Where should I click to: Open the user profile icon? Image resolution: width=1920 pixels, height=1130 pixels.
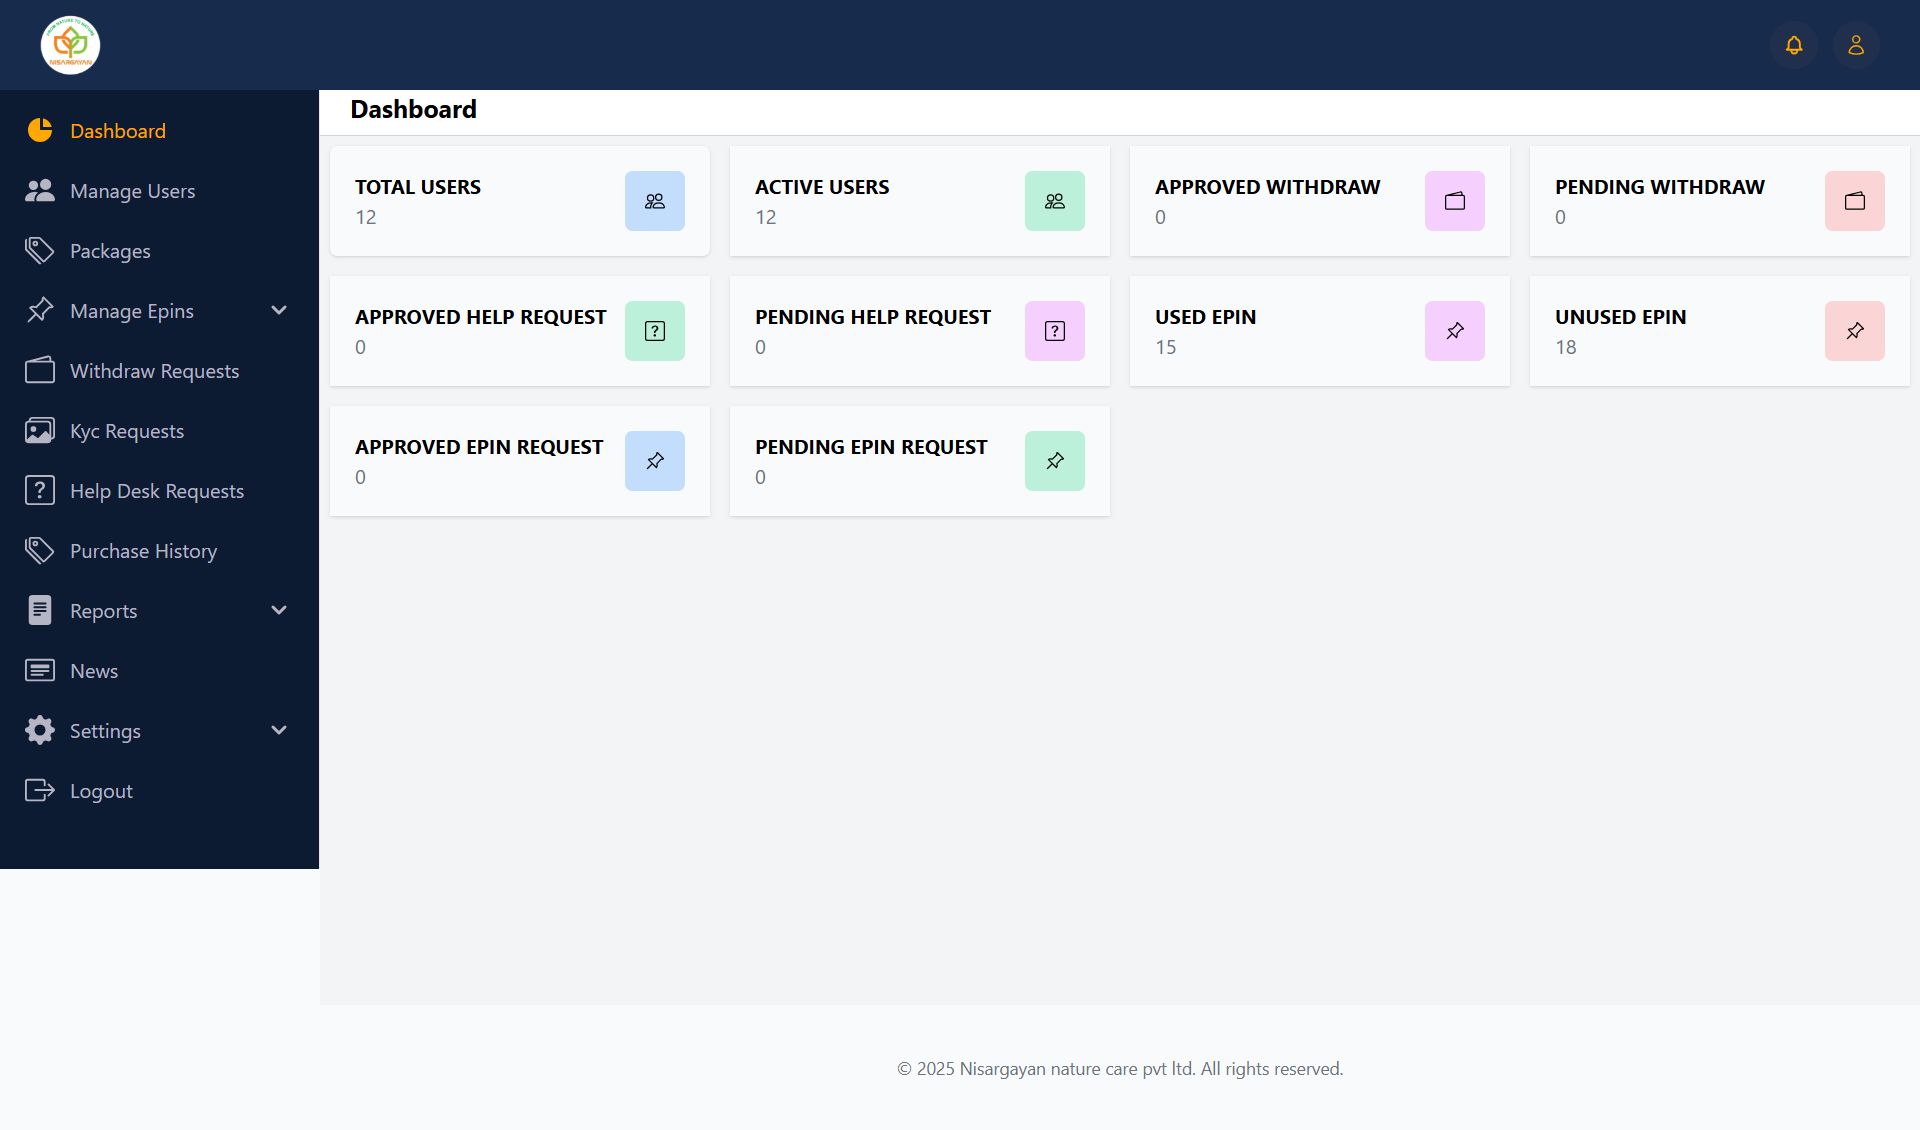[1856, 45]
